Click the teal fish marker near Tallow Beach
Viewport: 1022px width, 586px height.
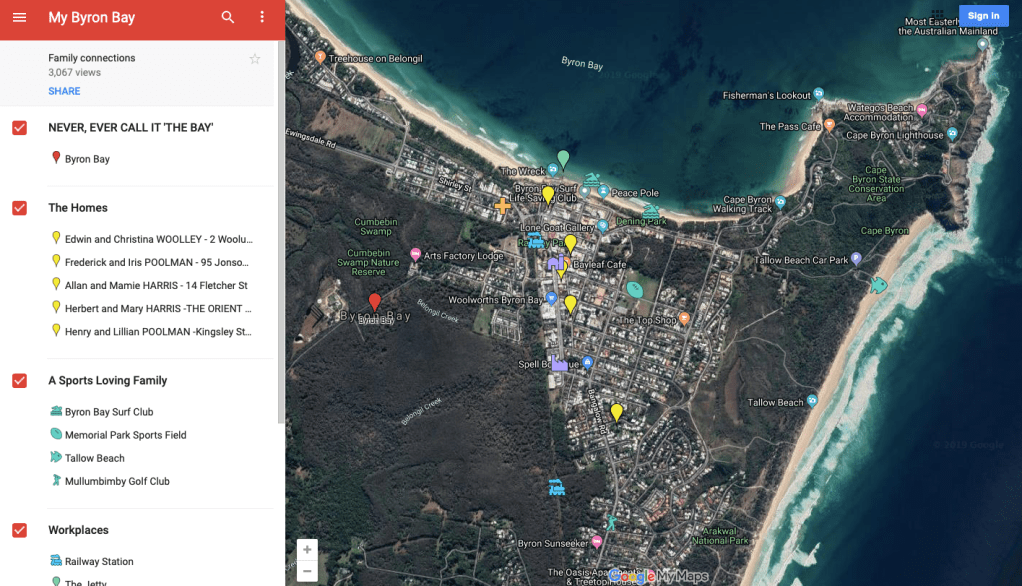click(x=878, y=285)
